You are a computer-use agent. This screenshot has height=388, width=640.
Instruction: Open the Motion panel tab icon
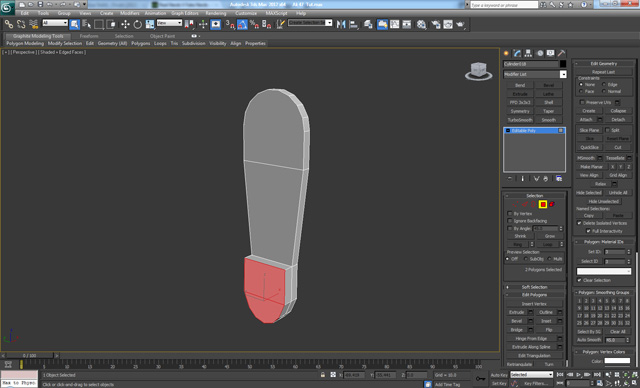click(x=540, y=53)
